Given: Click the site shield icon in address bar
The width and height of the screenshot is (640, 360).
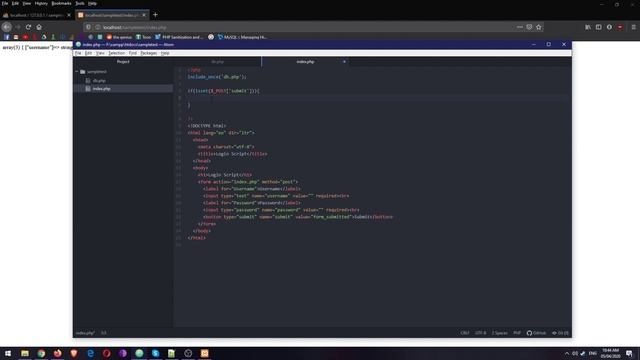Looking at the screenshot, I should point(89,27).
